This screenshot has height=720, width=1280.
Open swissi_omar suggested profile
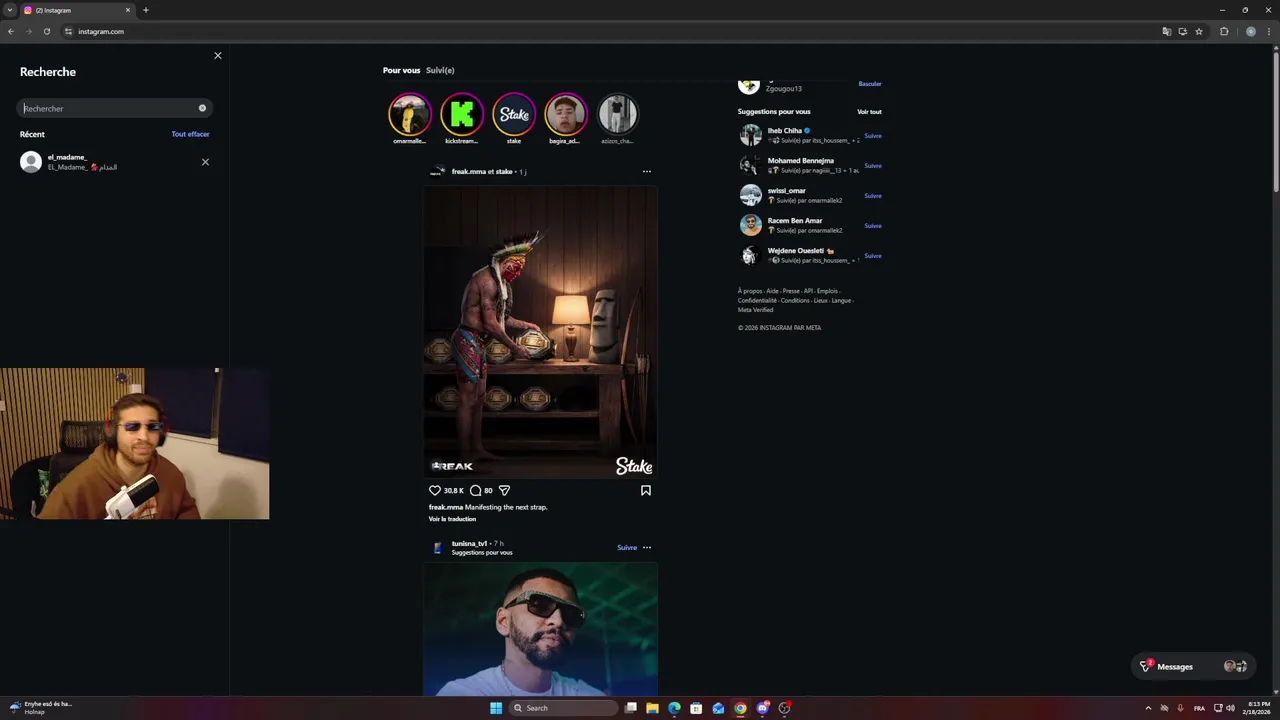(786, 191)
